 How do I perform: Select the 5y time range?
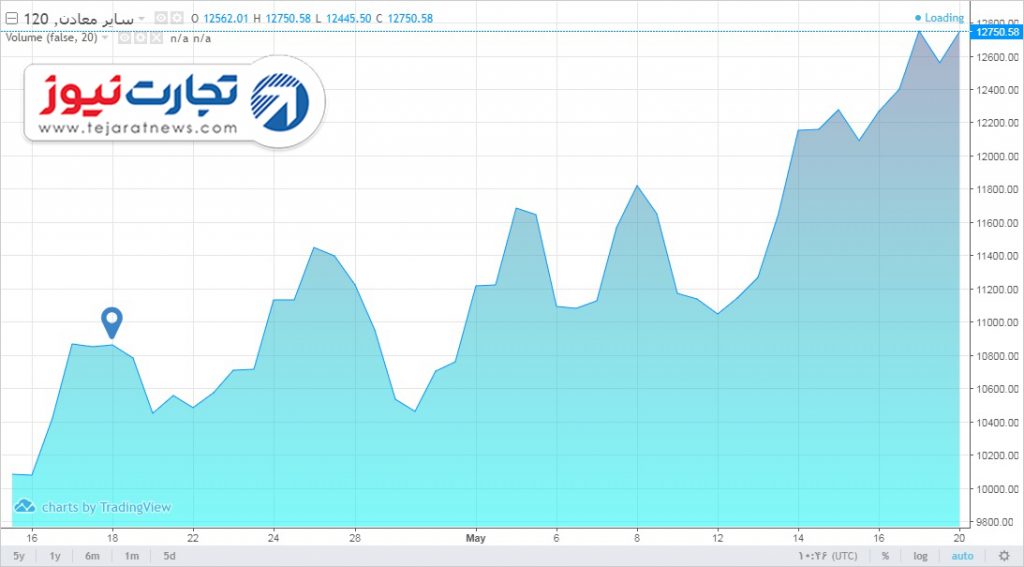[x=19, y=556]
